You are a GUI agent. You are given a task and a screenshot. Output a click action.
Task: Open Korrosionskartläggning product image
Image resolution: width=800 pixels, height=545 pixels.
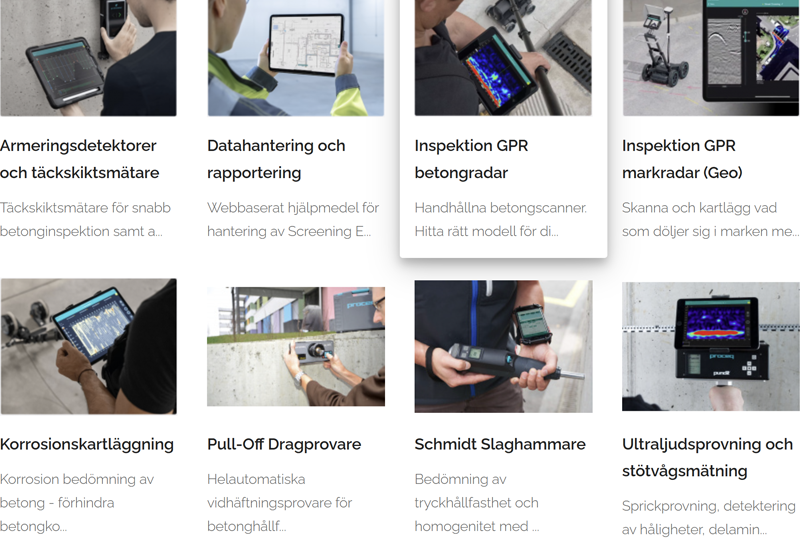pyautogui.click(x=88, y=346)
